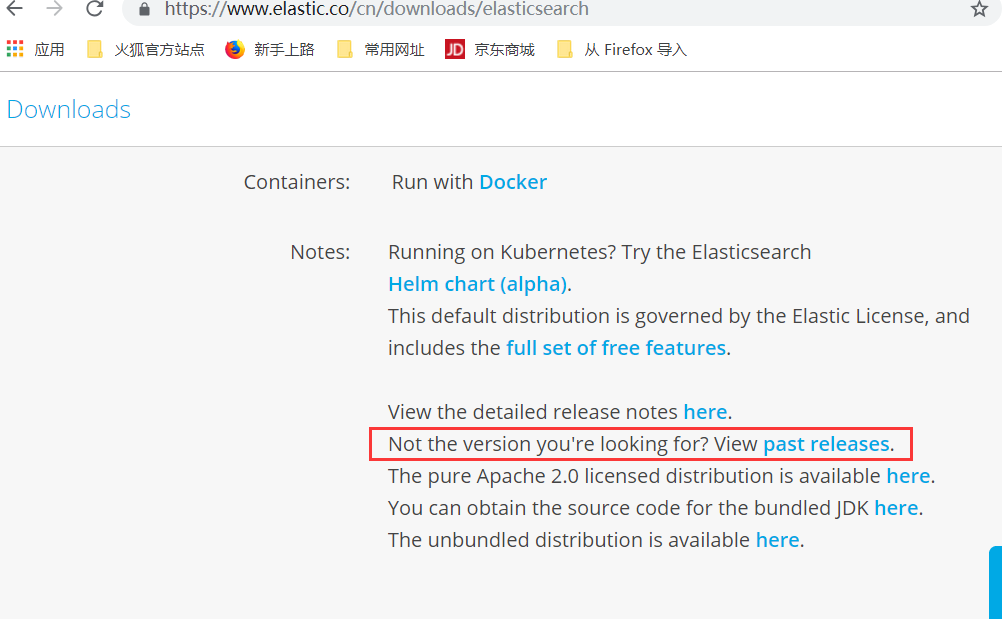Screen dimensions: 1002x619
Task: Open the Docker link under Containers
Action: tap(513, 182)
